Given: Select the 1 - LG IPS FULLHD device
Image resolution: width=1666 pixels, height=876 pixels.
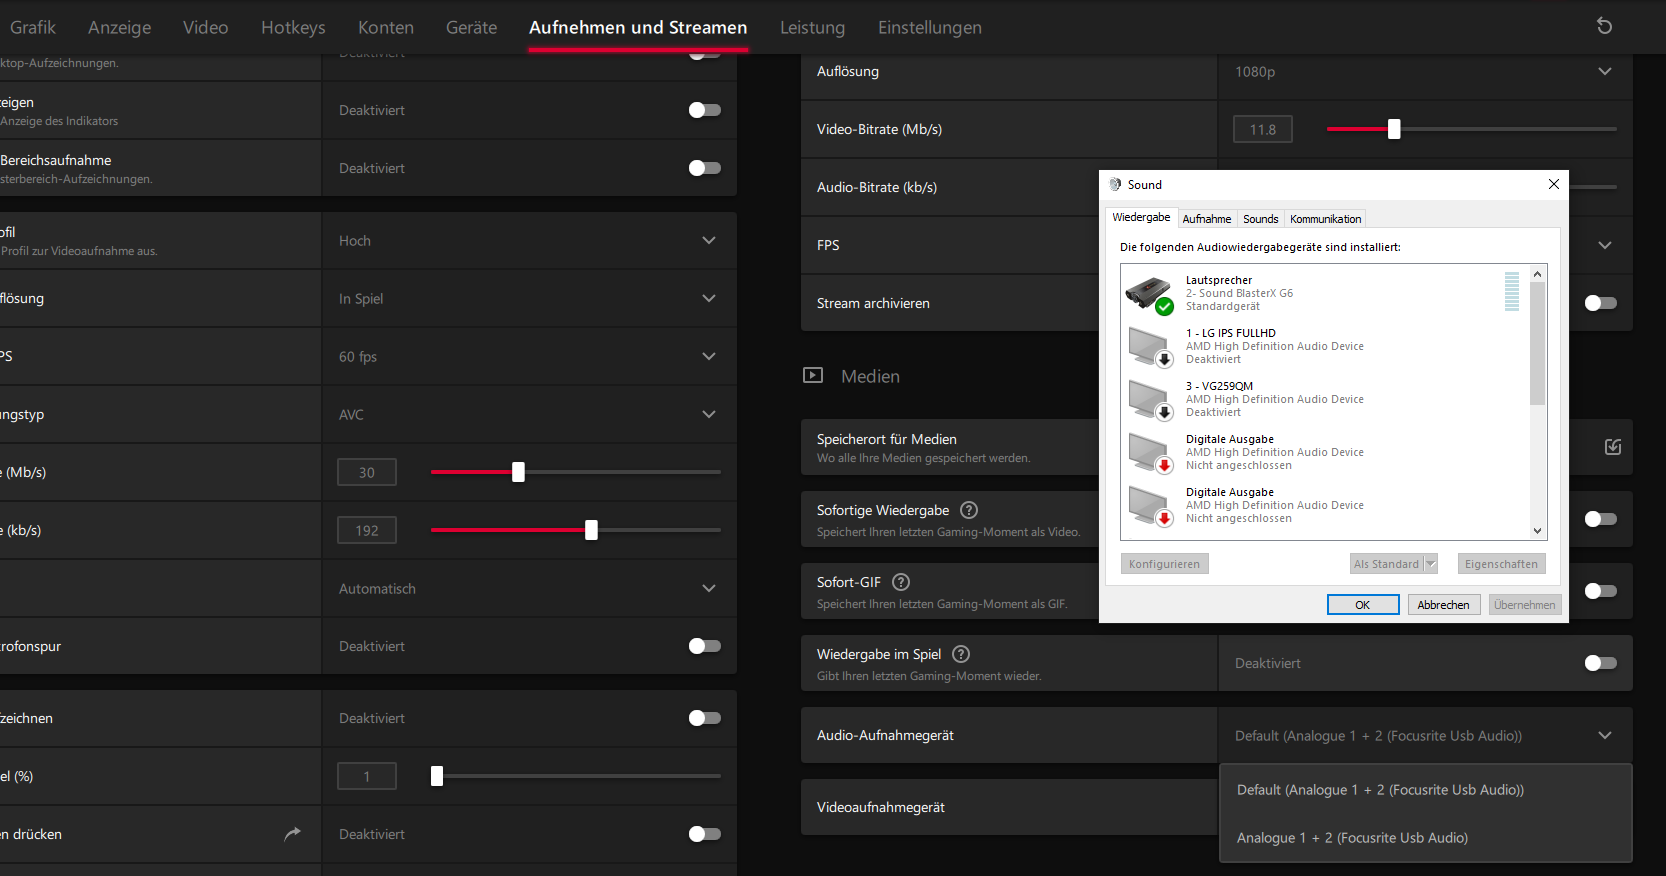Looking at the screenshot, I should point(1325,346).
